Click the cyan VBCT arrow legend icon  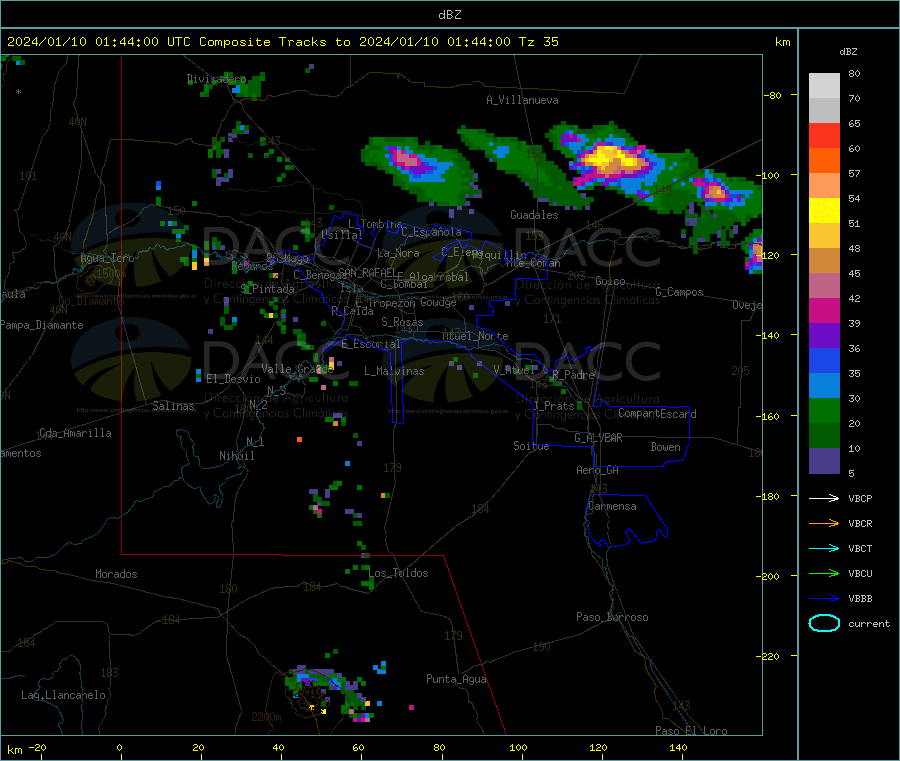(x=824, y=548)
